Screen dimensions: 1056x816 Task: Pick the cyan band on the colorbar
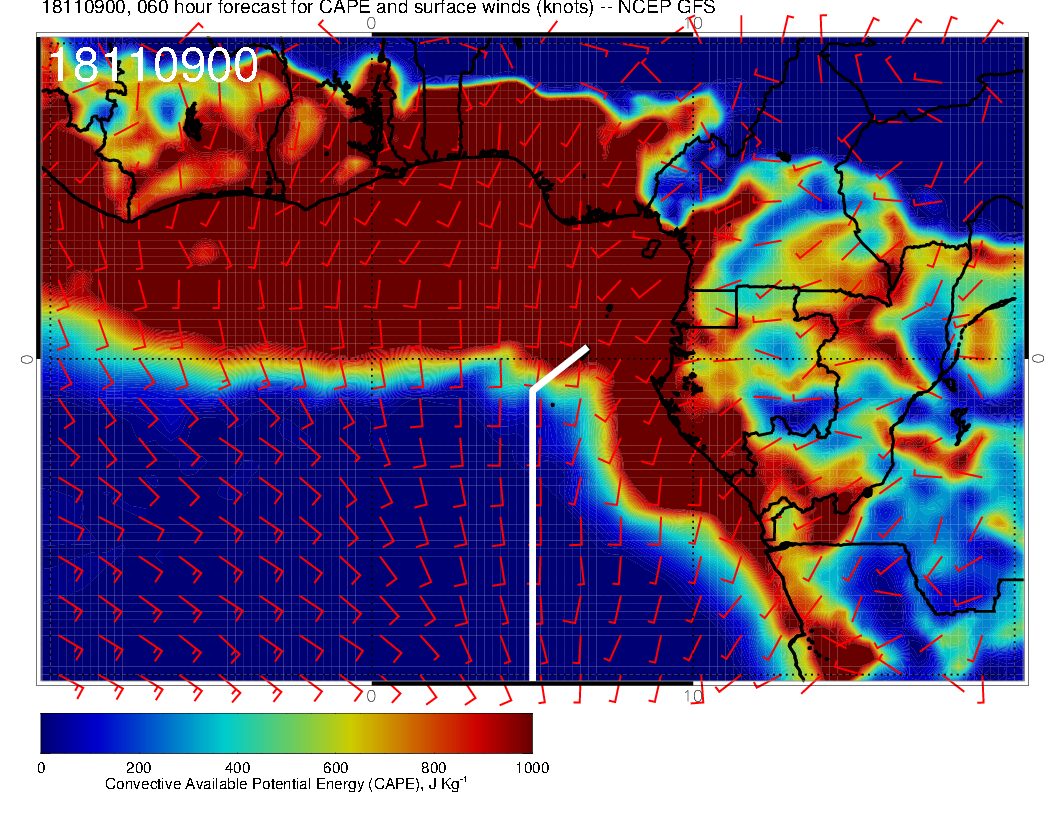click(240, 733)
